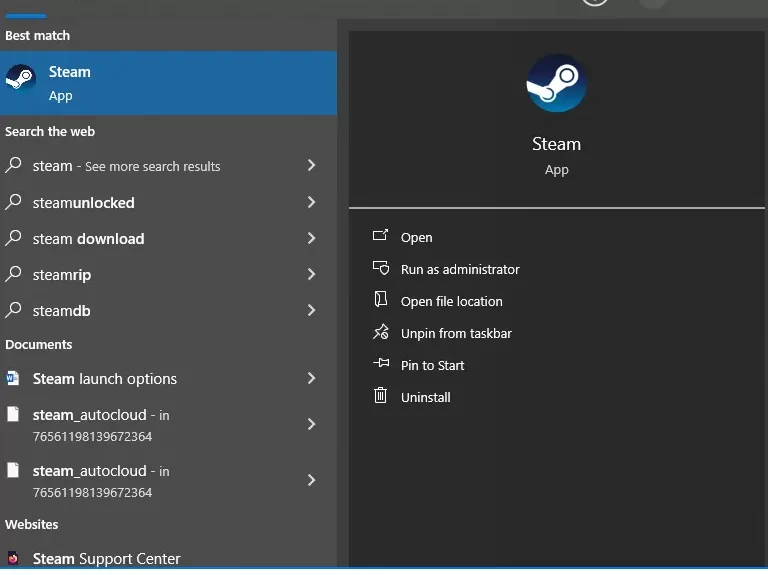768x575 pixels.
Task: Click the Open icon in Steam actions
Action: (x=380, y=236)
